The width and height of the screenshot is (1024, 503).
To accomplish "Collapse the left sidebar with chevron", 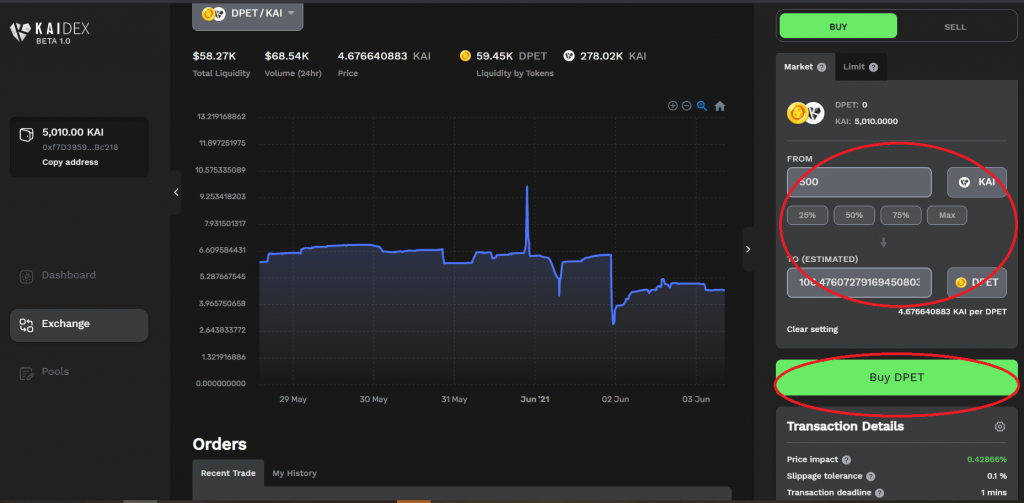I will [176, 192].
